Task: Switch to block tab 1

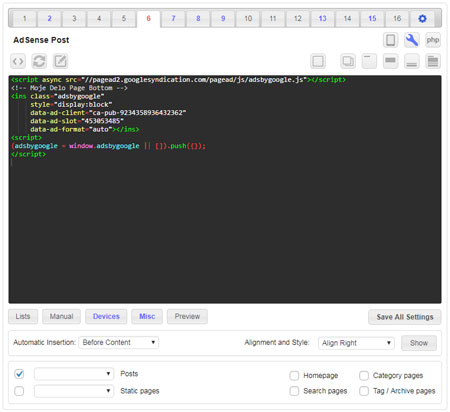Action: coord(25,18)
